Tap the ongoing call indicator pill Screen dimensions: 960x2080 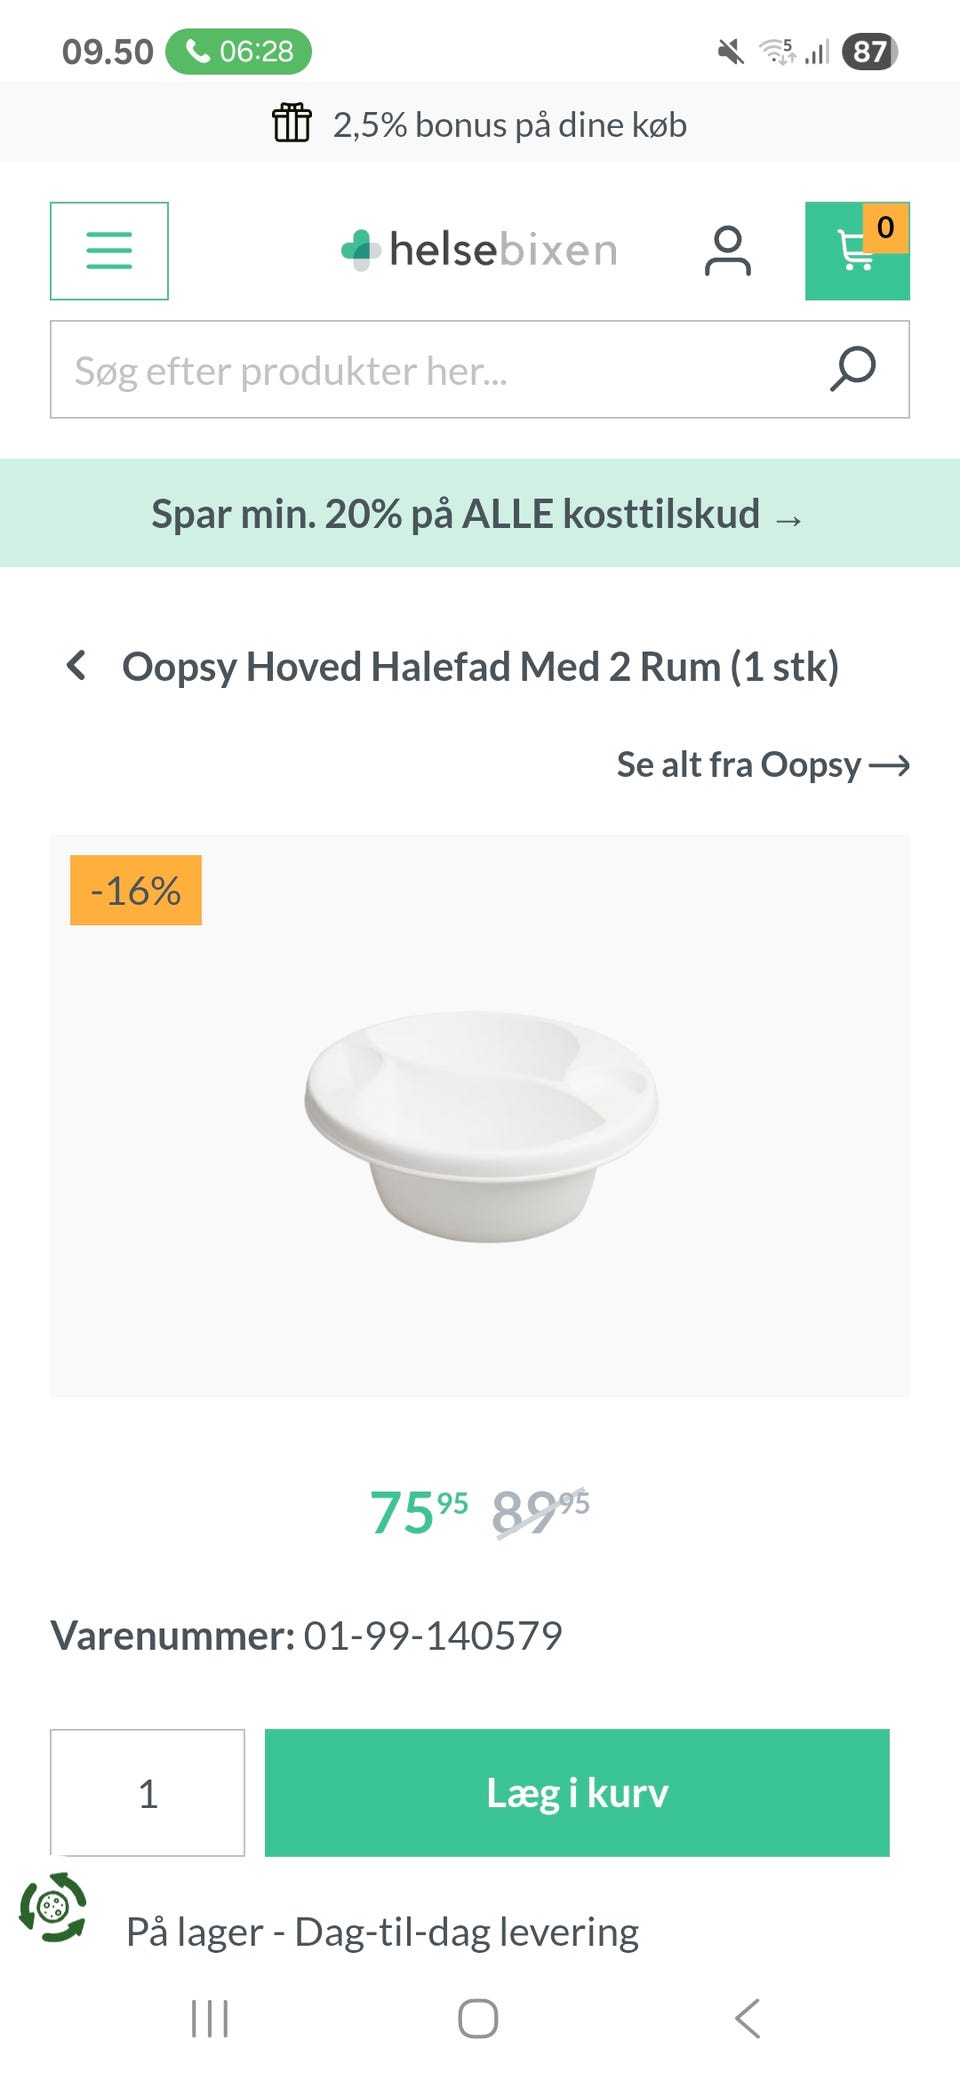[x=238, y=51]
